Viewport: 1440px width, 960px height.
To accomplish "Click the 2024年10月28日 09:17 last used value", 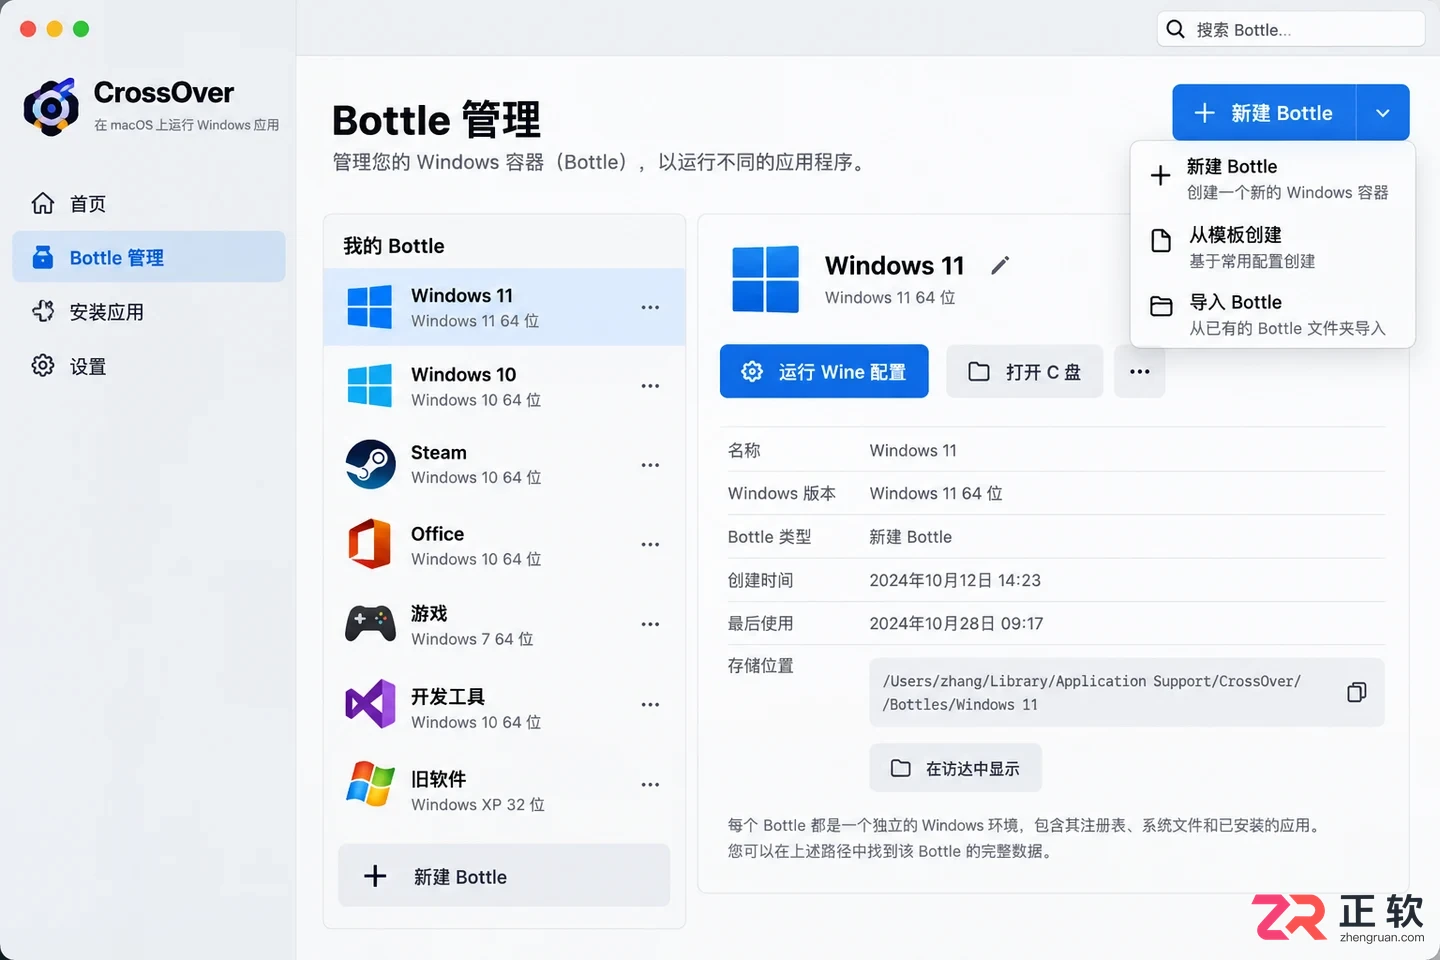I will [x=956, y=624].
